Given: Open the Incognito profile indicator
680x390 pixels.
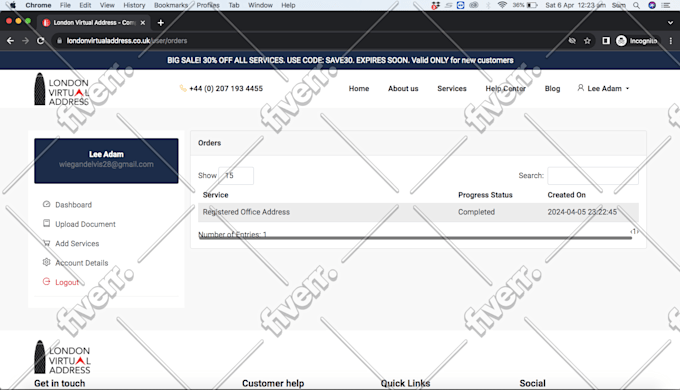Looking at the screenshot, I should (x=637, y=41).
